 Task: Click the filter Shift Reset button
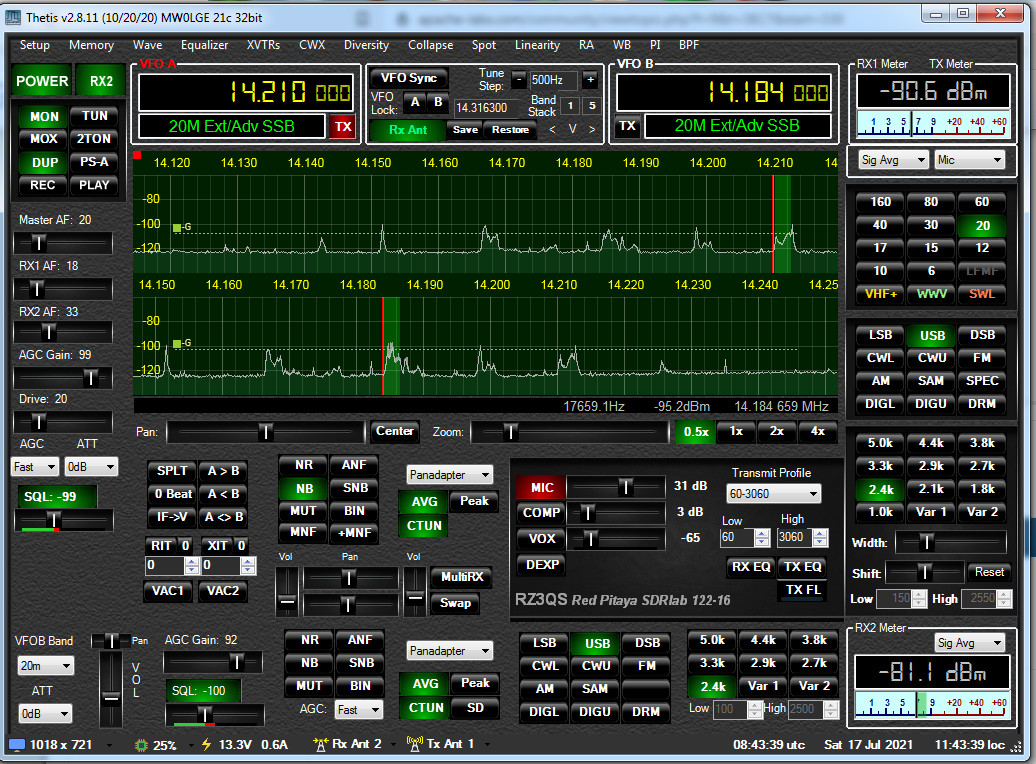989,572
